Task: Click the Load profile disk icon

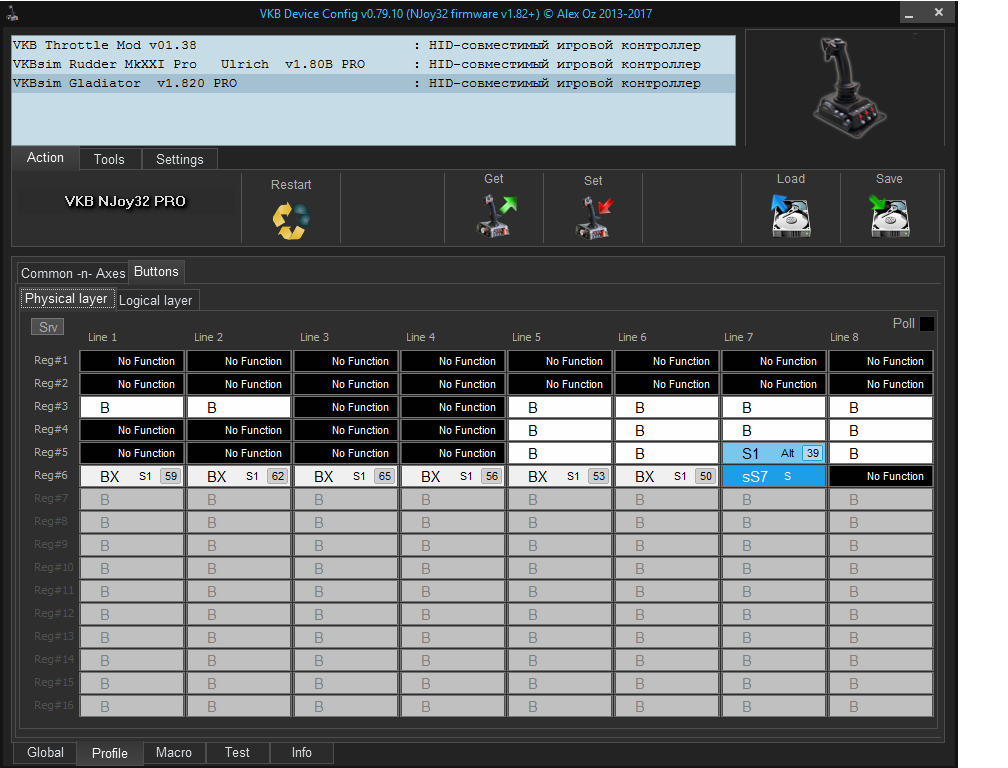Action: point(790,215)
